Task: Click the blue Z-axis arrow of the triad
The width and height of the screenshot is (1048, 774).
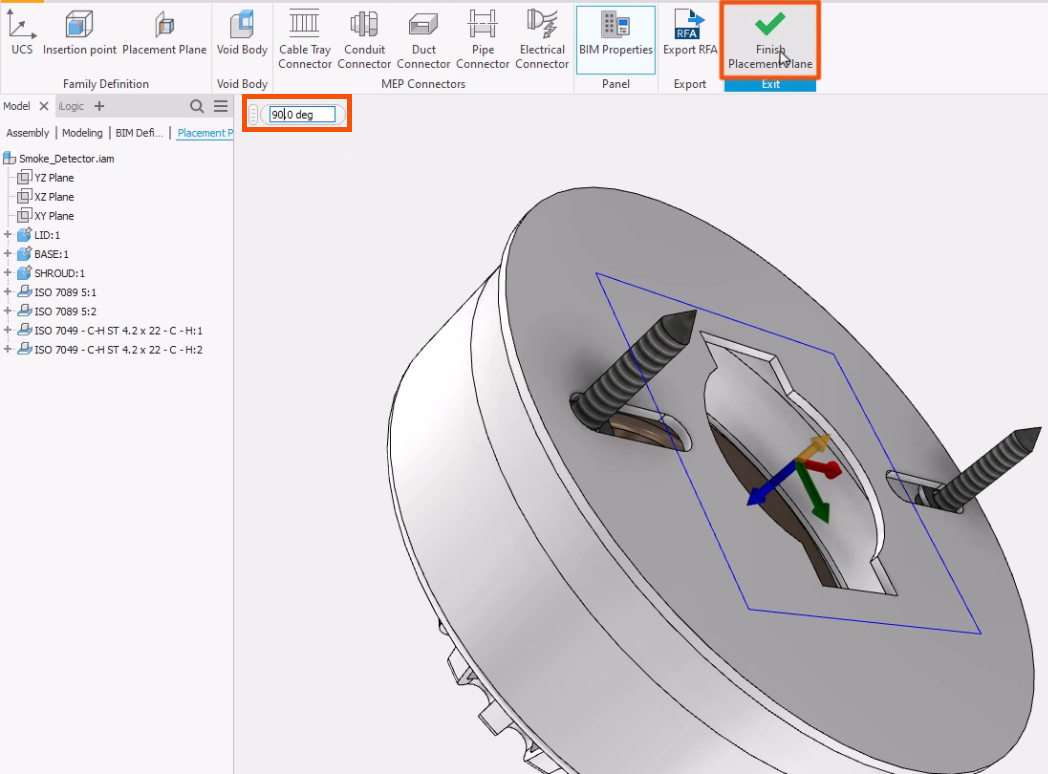Action: point(766,488)
